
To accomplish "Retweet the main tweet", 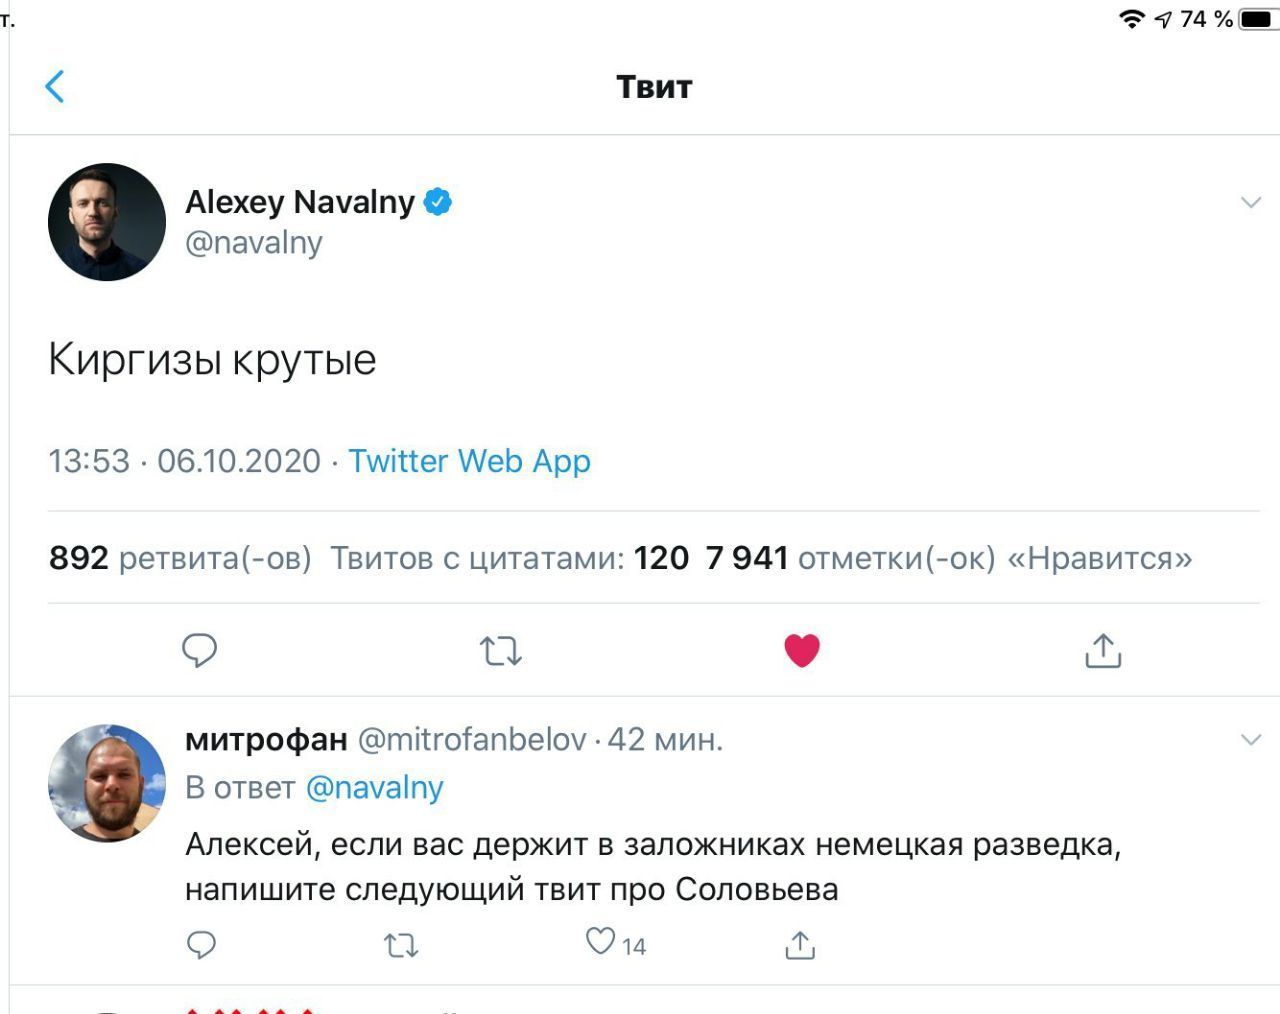I will [500, 651].
